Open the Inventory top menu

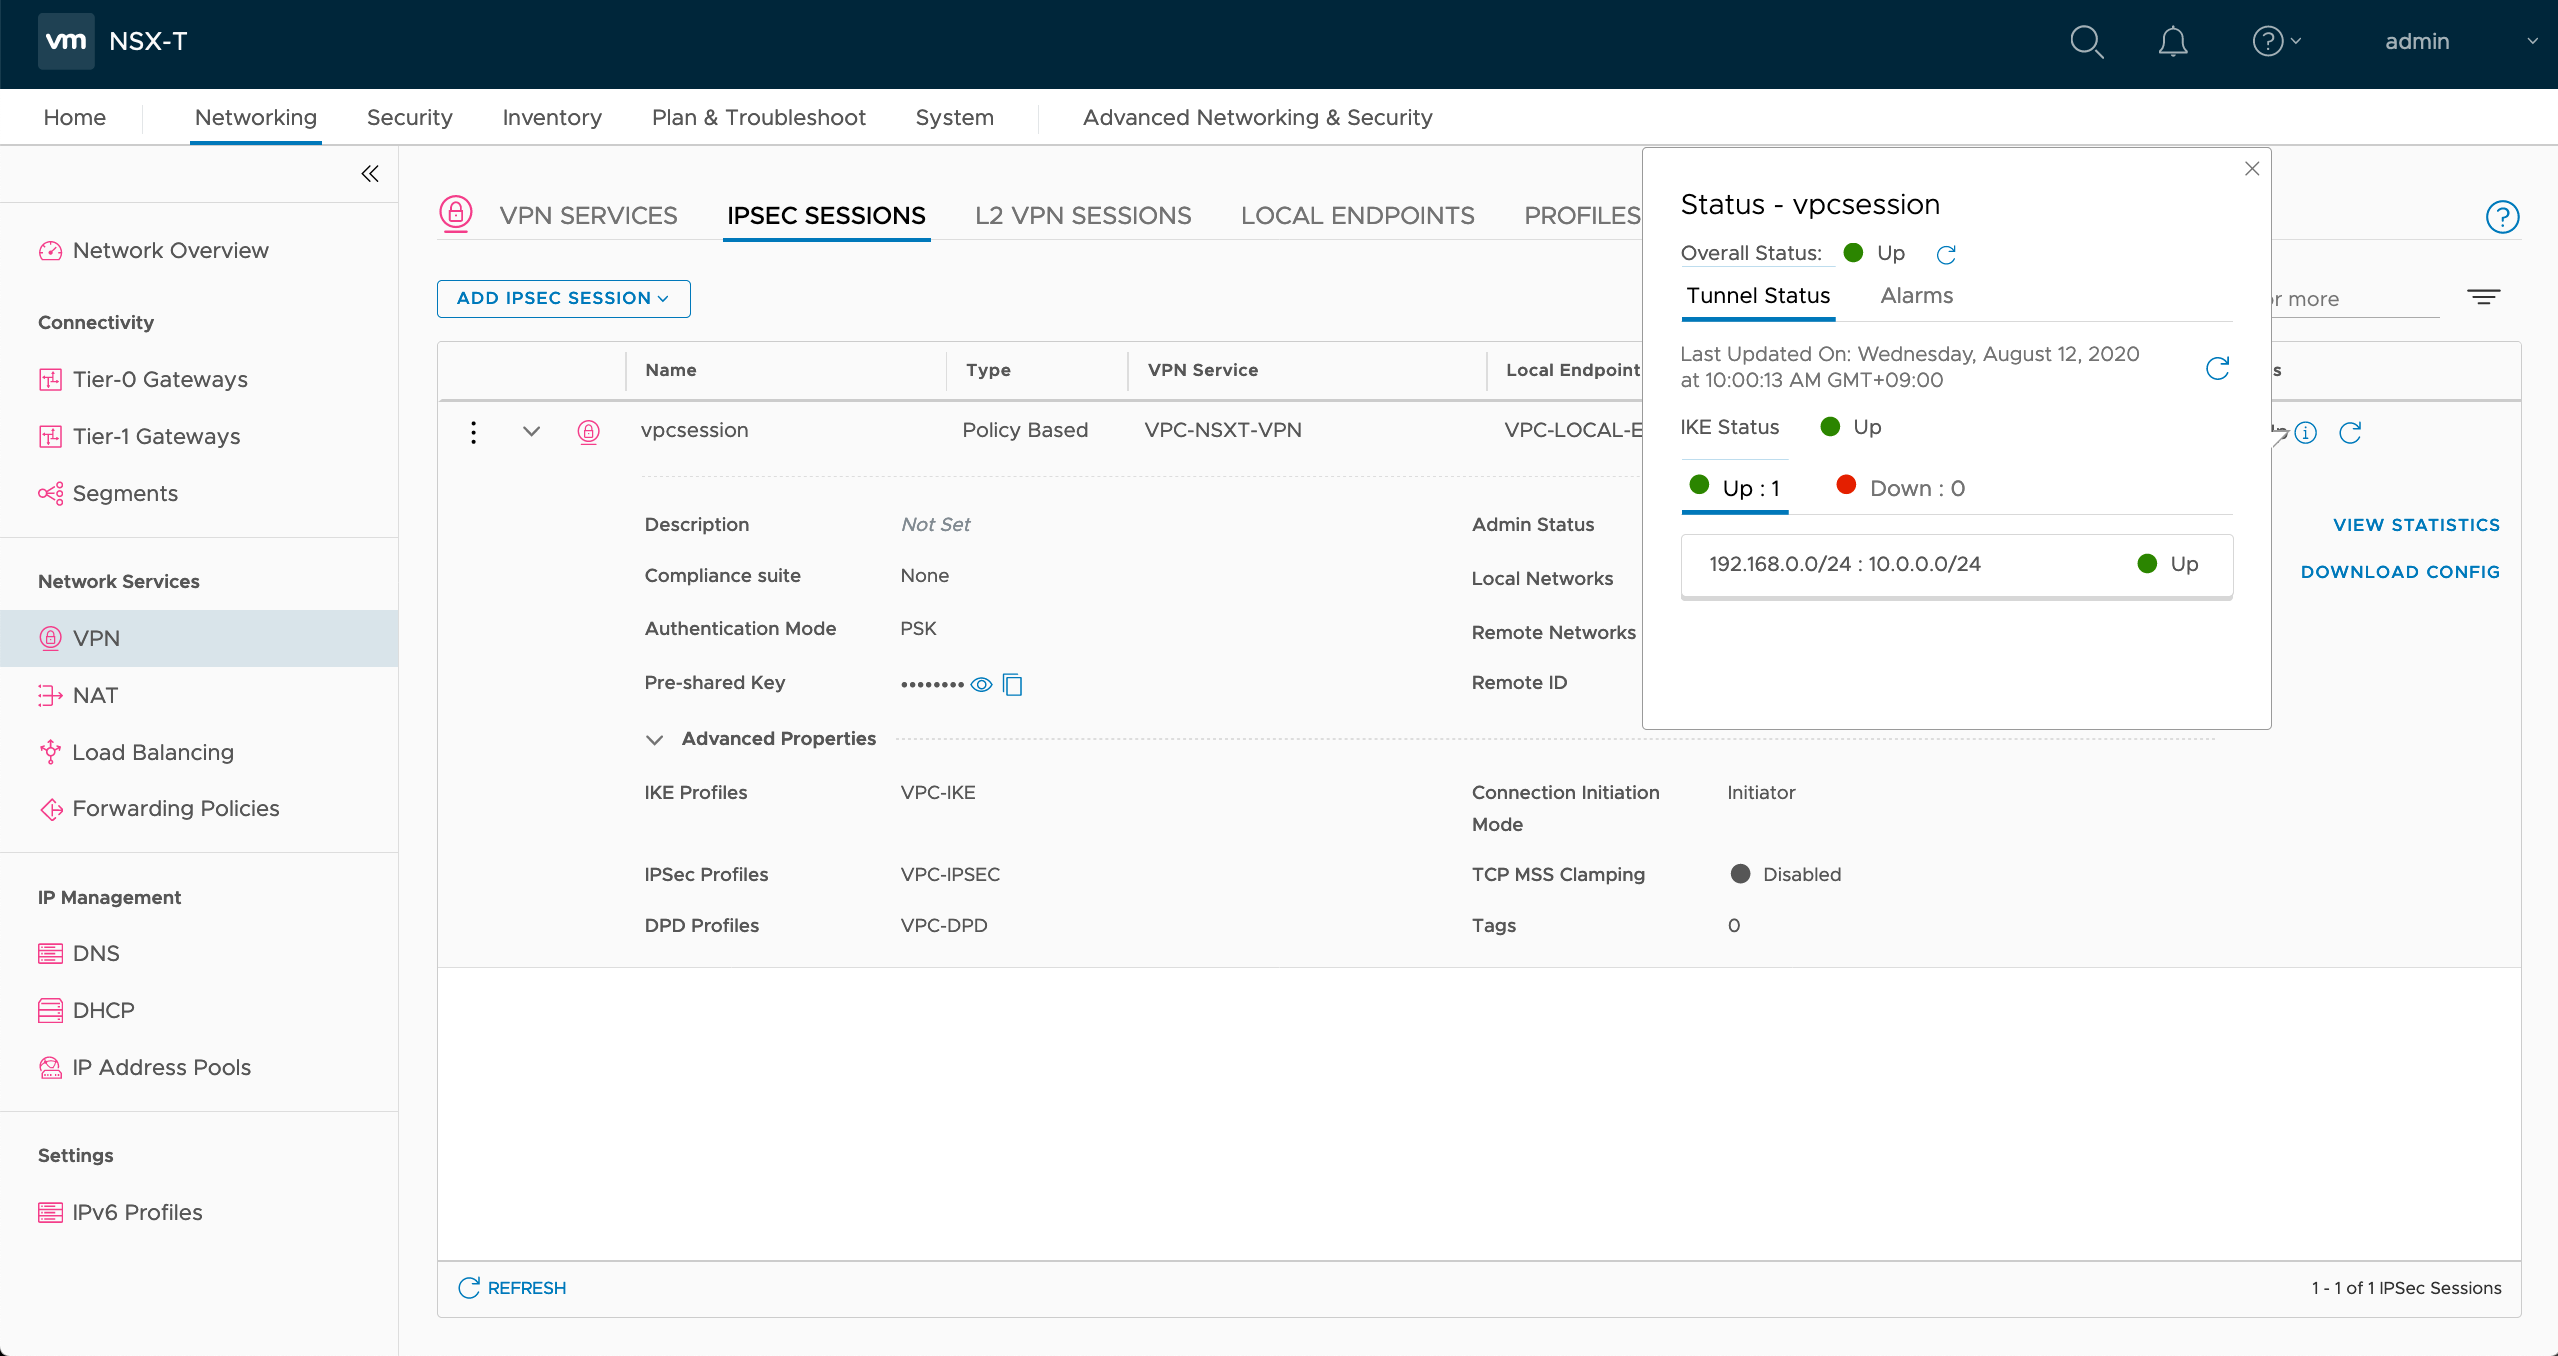click(x=552, y=118)
